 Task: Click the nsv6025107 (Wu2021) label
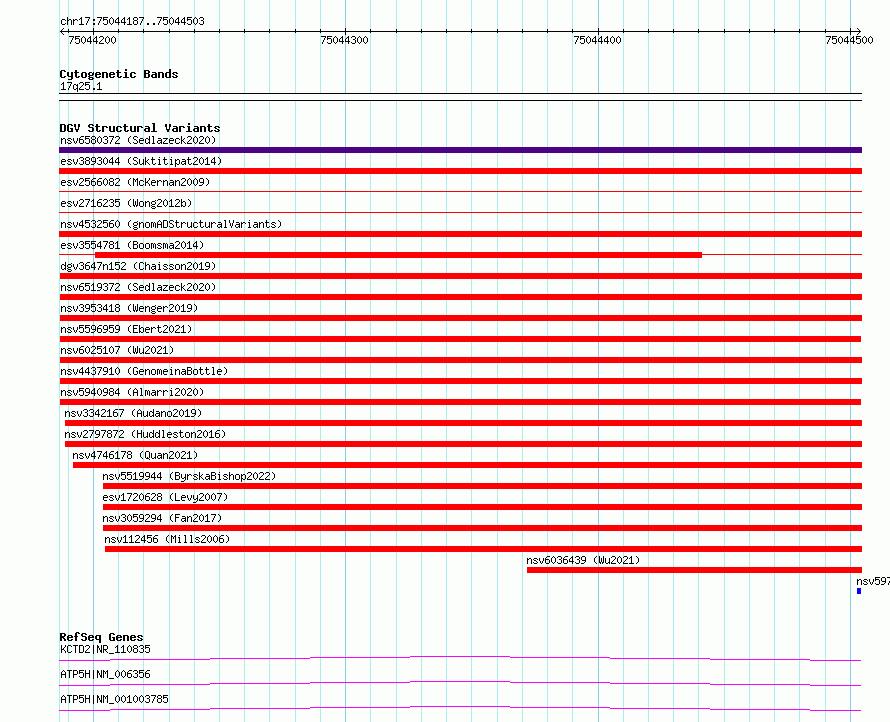click(x=117, y=350)
